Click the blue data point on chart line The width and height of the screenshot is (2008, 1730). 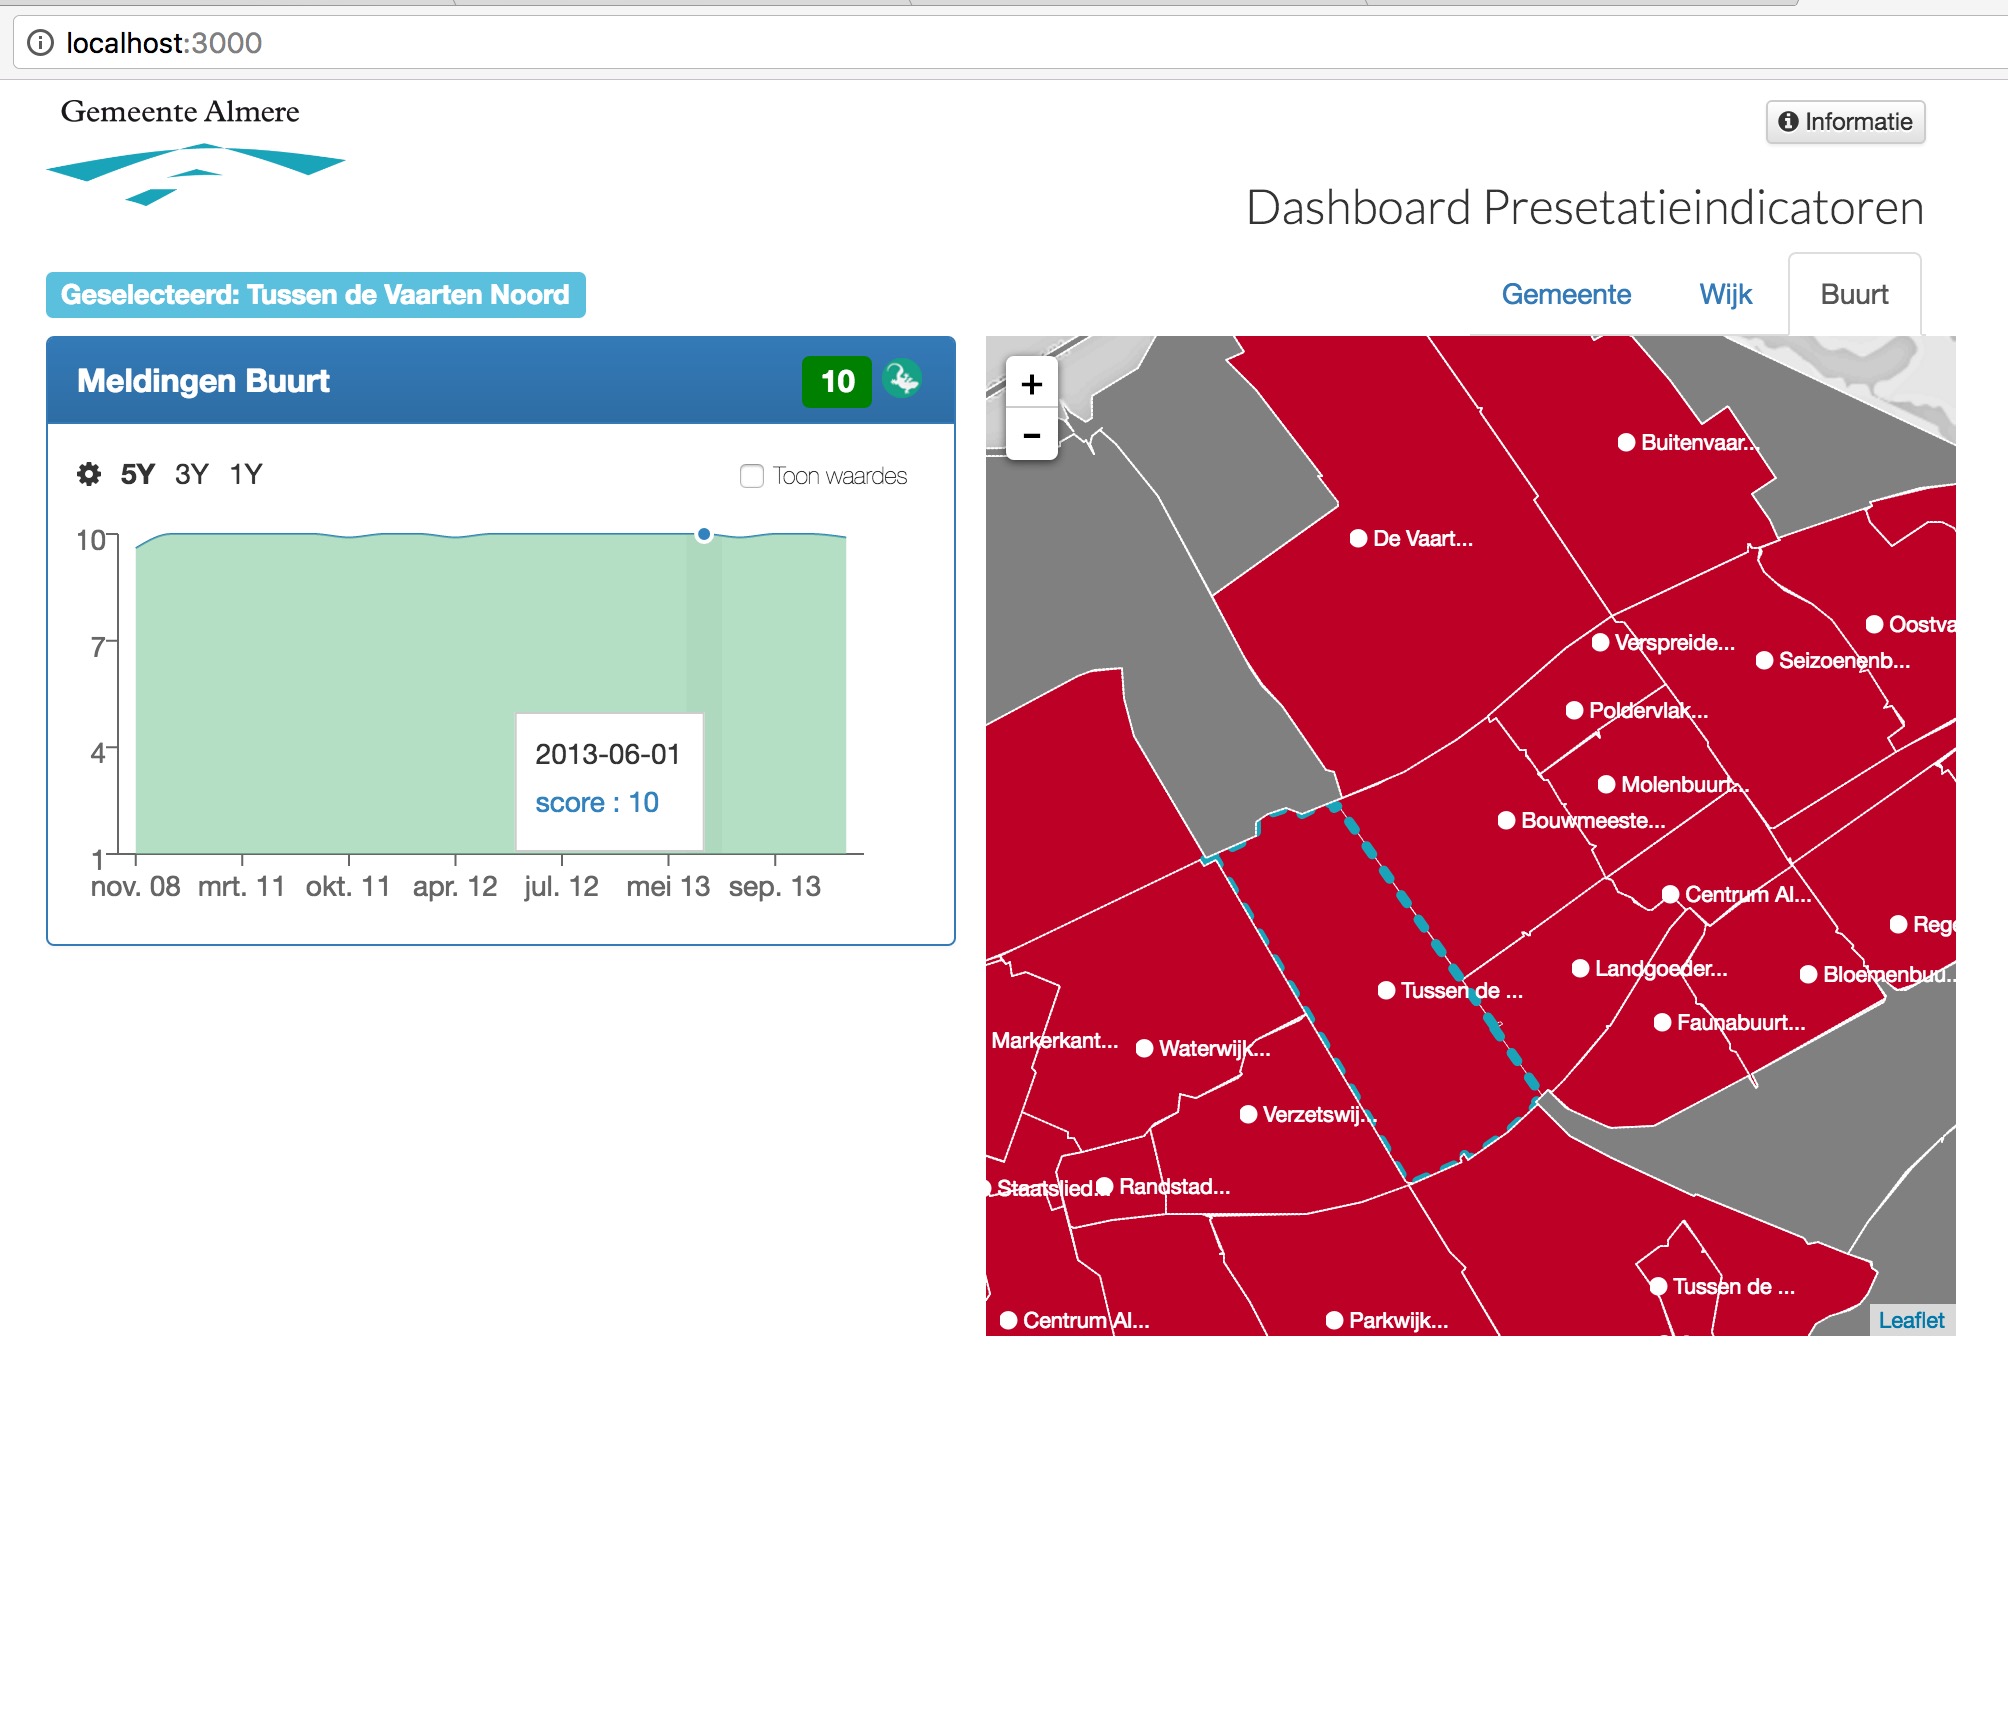point(704,534)
